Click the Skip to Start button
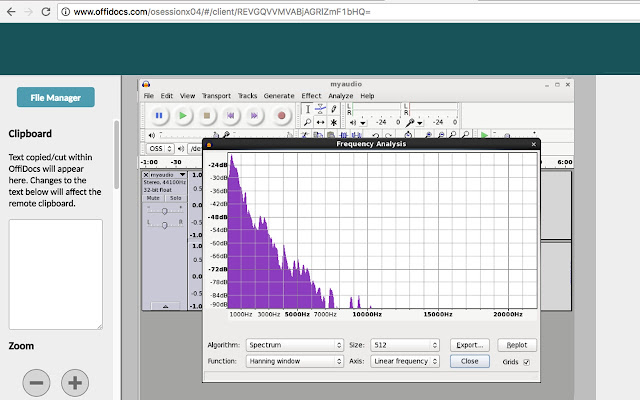The image size is (640, 400). (231, 116)
